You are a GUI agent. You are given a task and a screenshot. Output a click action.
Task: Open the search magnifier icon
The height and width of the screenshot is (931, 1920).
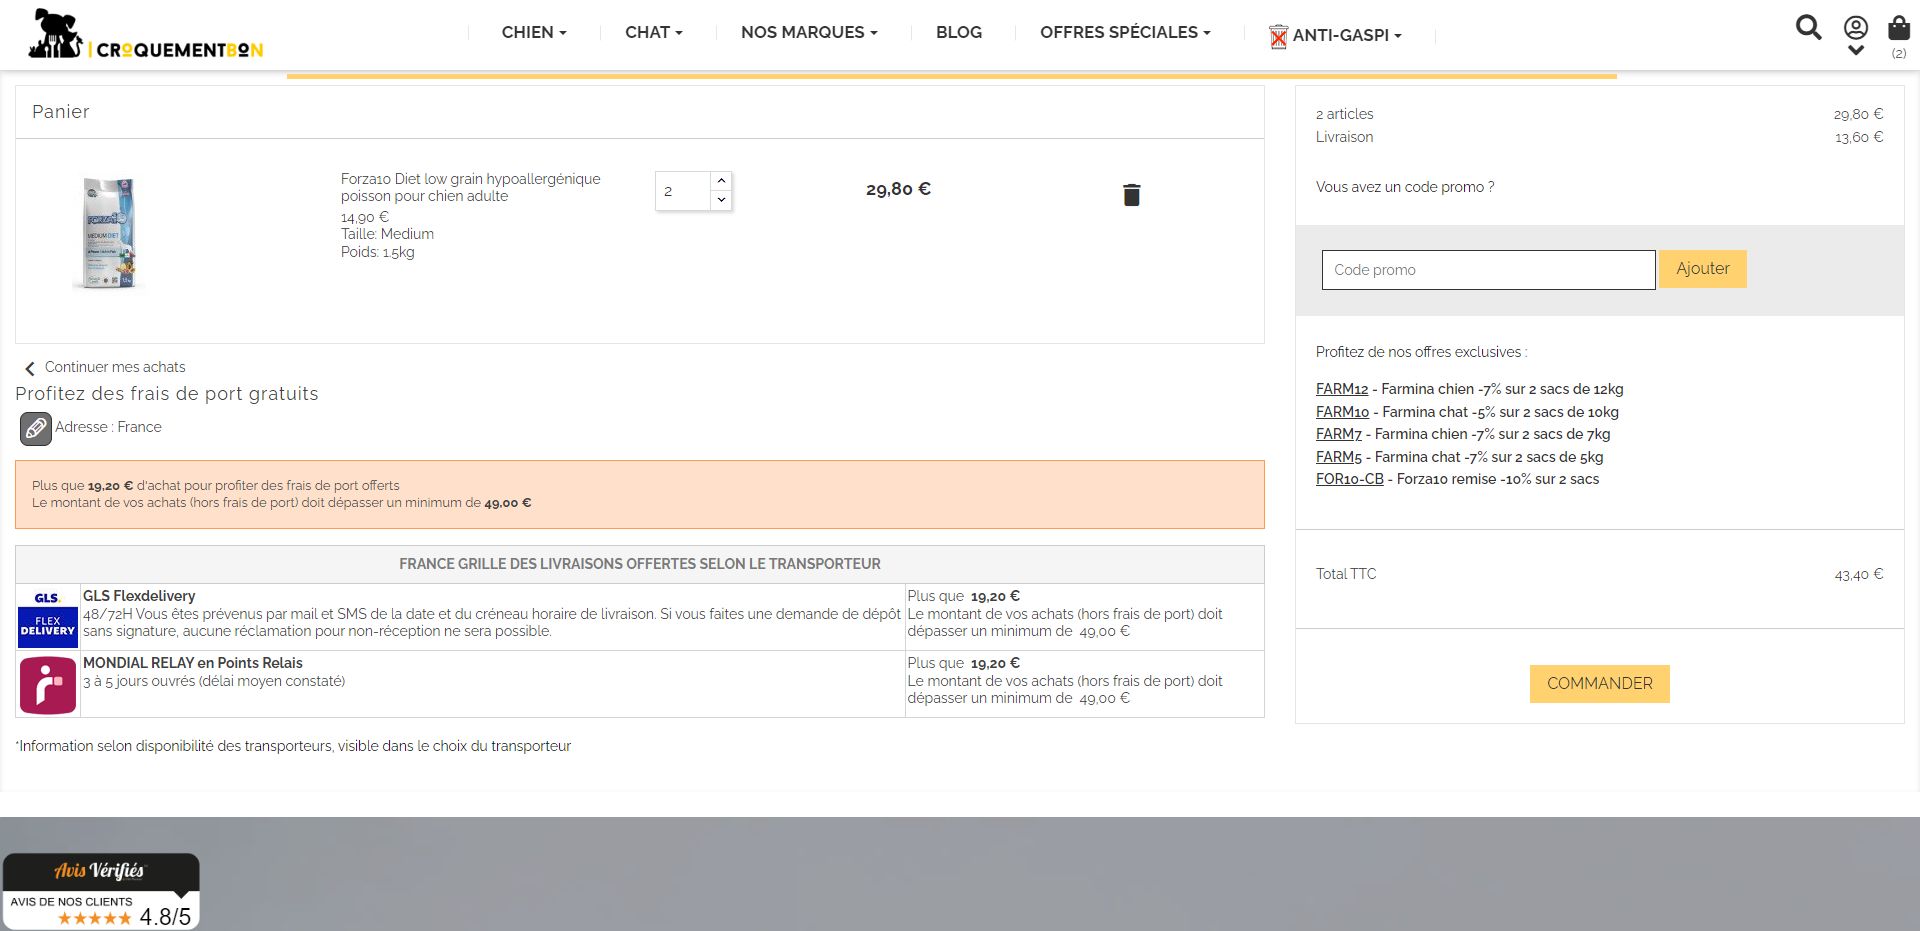tap(1808, 27)
